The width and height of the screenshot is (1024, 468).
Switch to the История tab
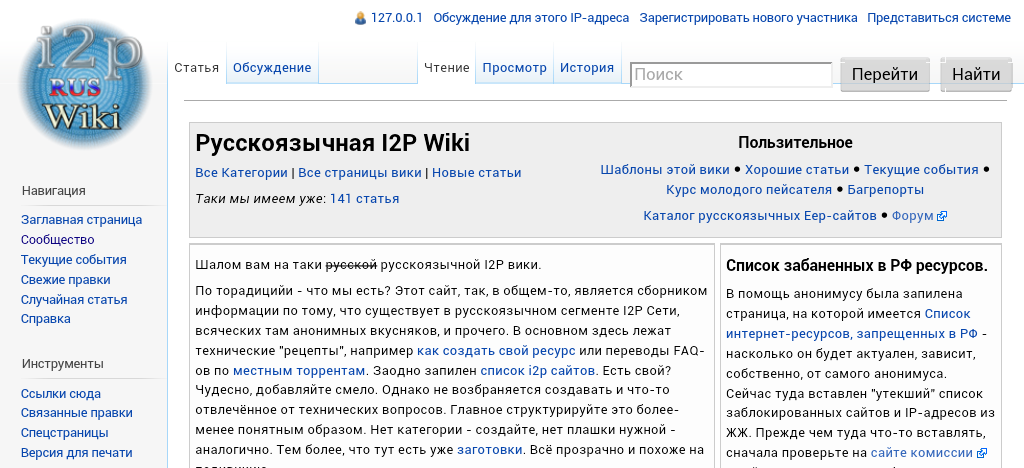point(586,68)
